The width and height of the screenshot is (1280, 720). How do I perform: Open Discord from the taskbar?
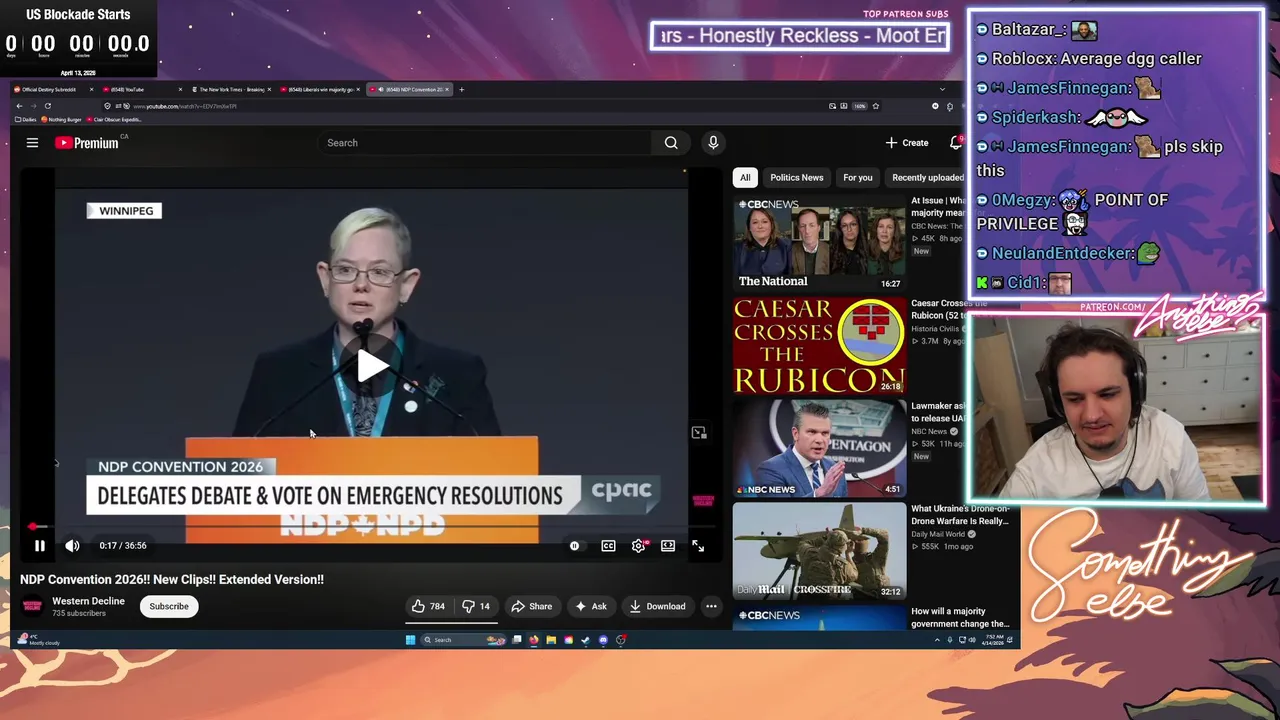603,640
